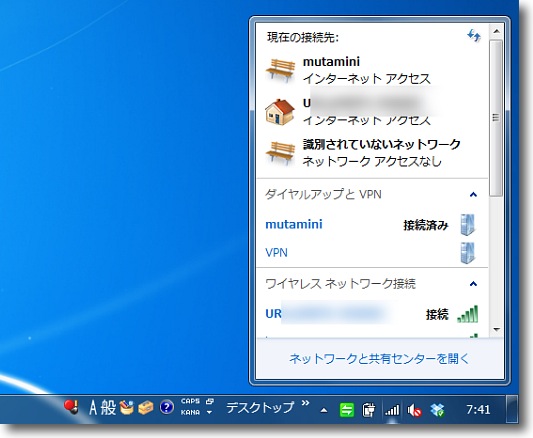Image resolution: width=533 pixels, height=438 pixels.
Task: Collapse the ワイヤレス ネットワーク接続 section
Action: point(473,284)
